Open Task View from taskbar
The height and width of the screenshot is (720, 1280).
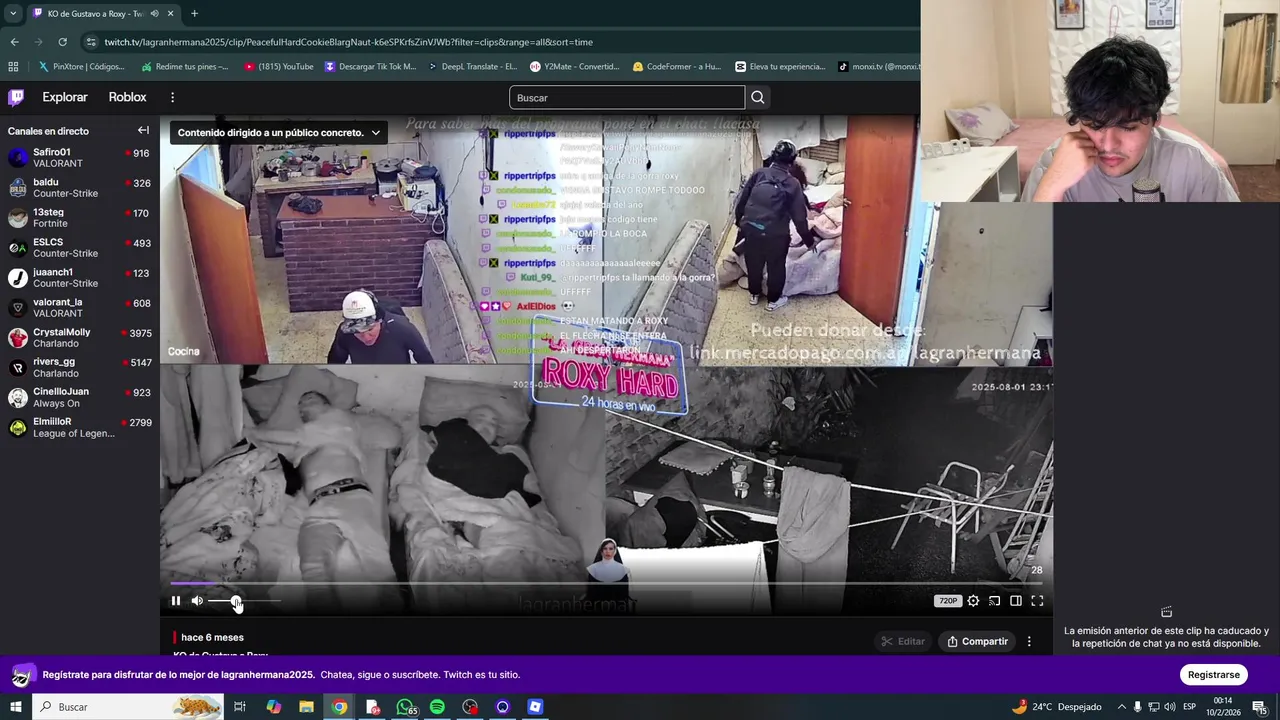(240, 707)
